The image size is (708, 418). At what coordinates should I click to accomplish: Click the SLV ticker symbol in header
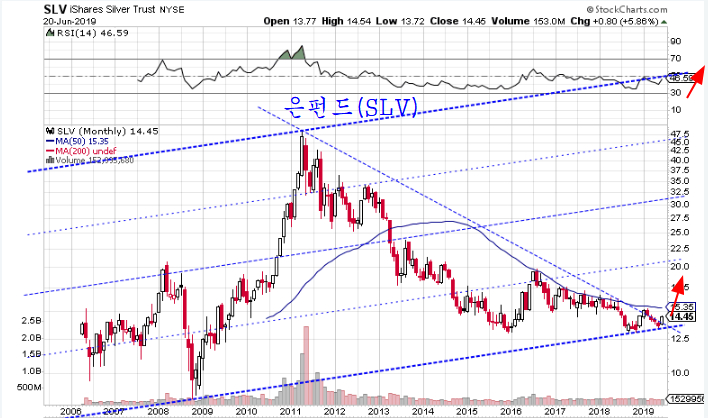tap(55, 9)
